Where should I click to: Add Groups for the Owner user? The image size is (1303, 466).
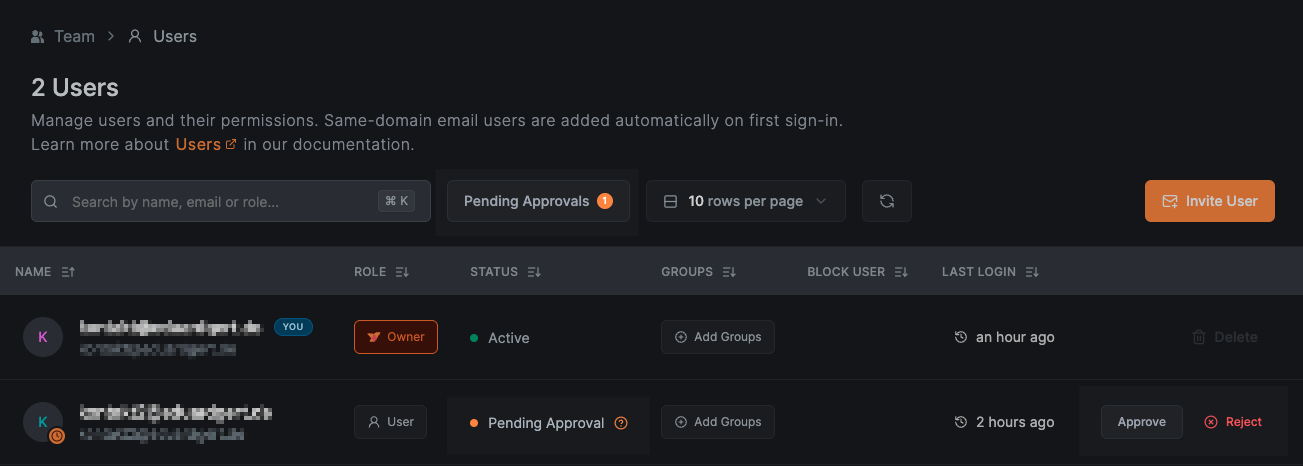tap(718, 337)
